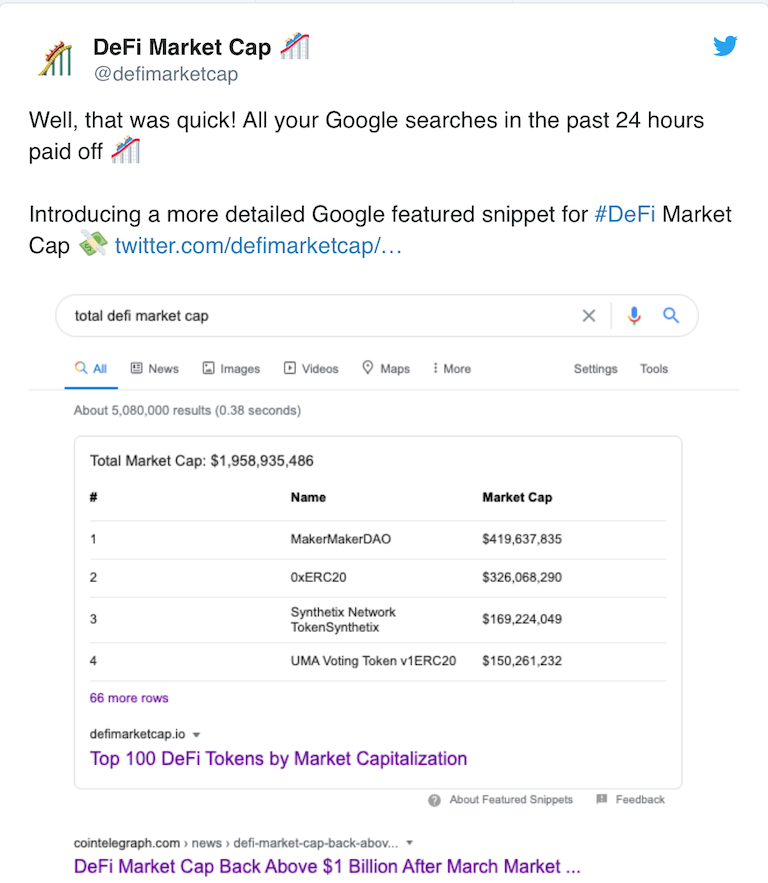Switch to the News search tab
Image resolution: width=768 pixels, height=883 pixels.
coord(155,369)
